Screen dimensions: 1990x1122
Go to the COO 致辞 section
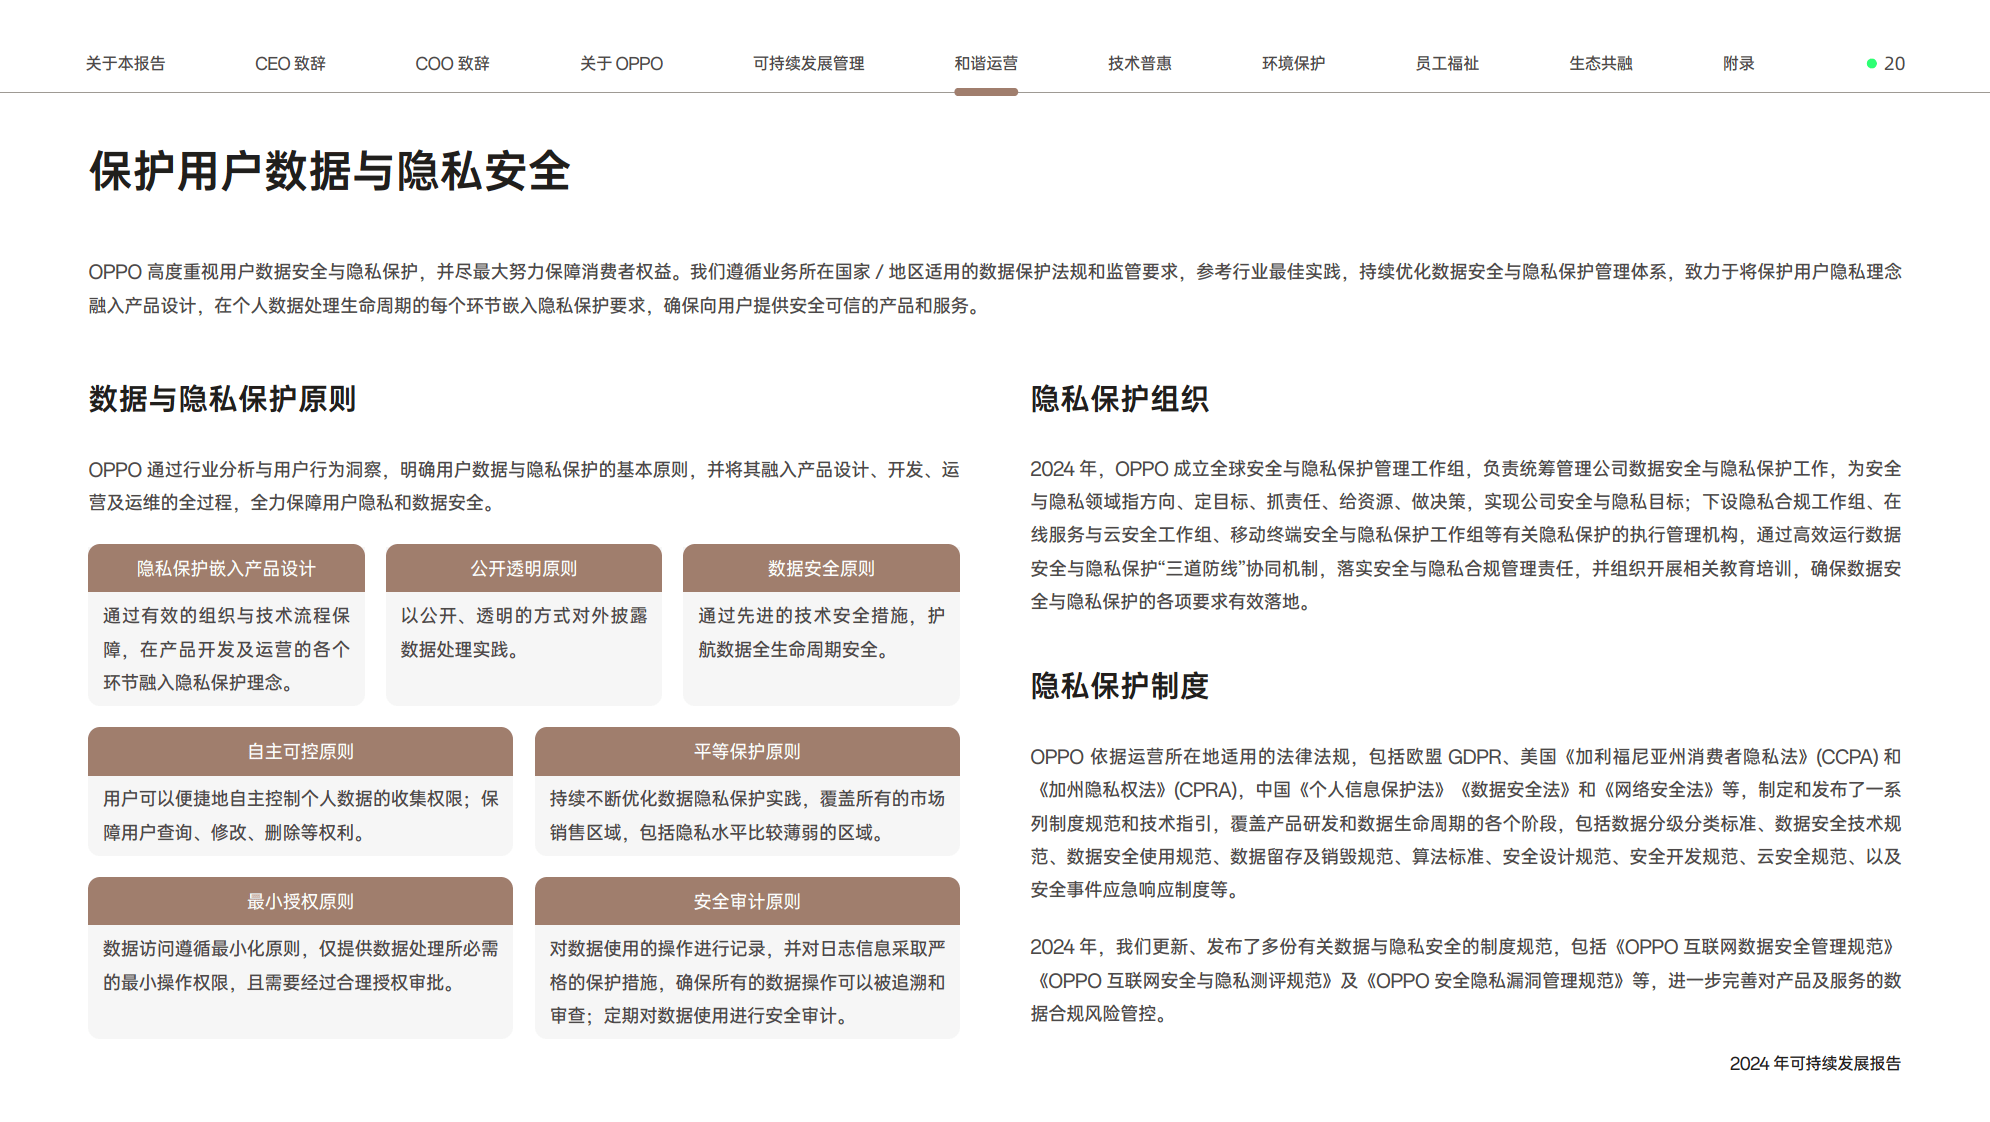point(452,63)
